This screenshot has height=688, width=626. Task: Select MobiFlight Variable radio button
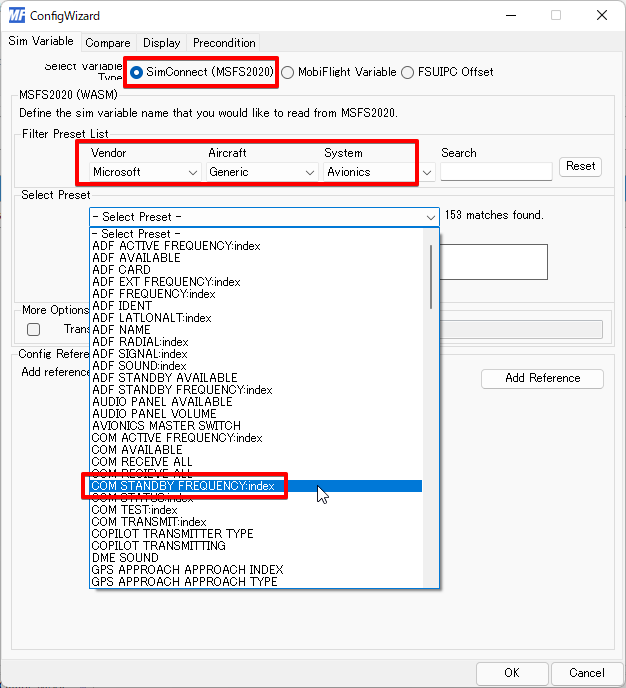pyautogui.click(x=339, y=72)
